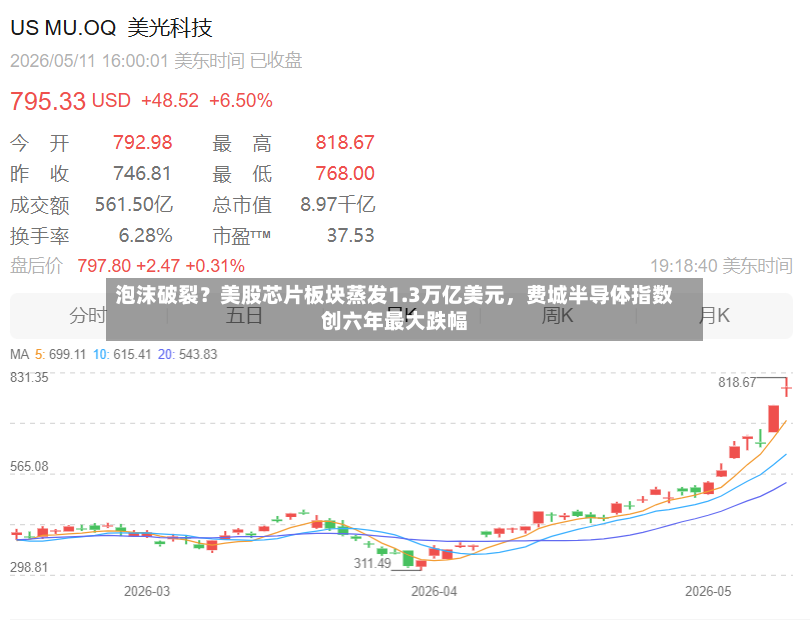Click the turnover rate 6.28%

coord(146,236)
